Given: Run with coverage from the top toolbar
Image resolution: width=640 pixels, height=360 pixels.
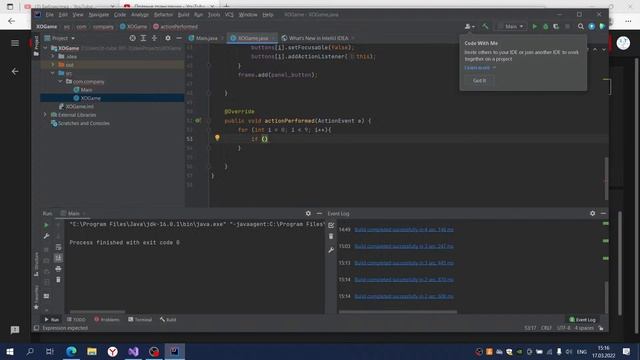Looking at the screenshot, I should tap(556, 27).
